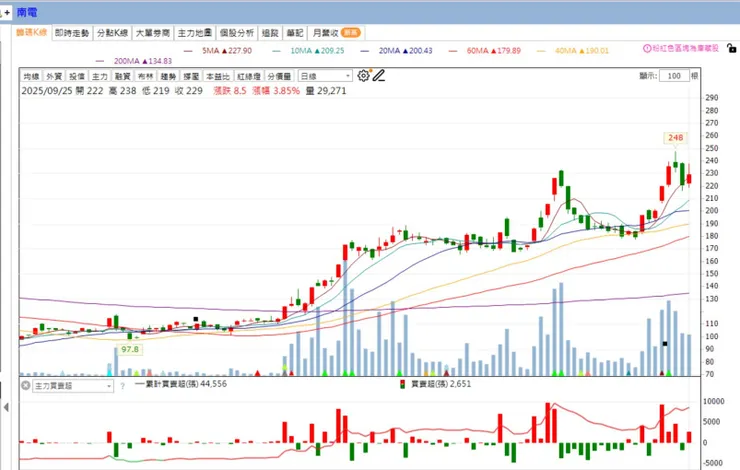Open chart settings gear icon
The image size is (740, 470).
[x=363, y=76]
